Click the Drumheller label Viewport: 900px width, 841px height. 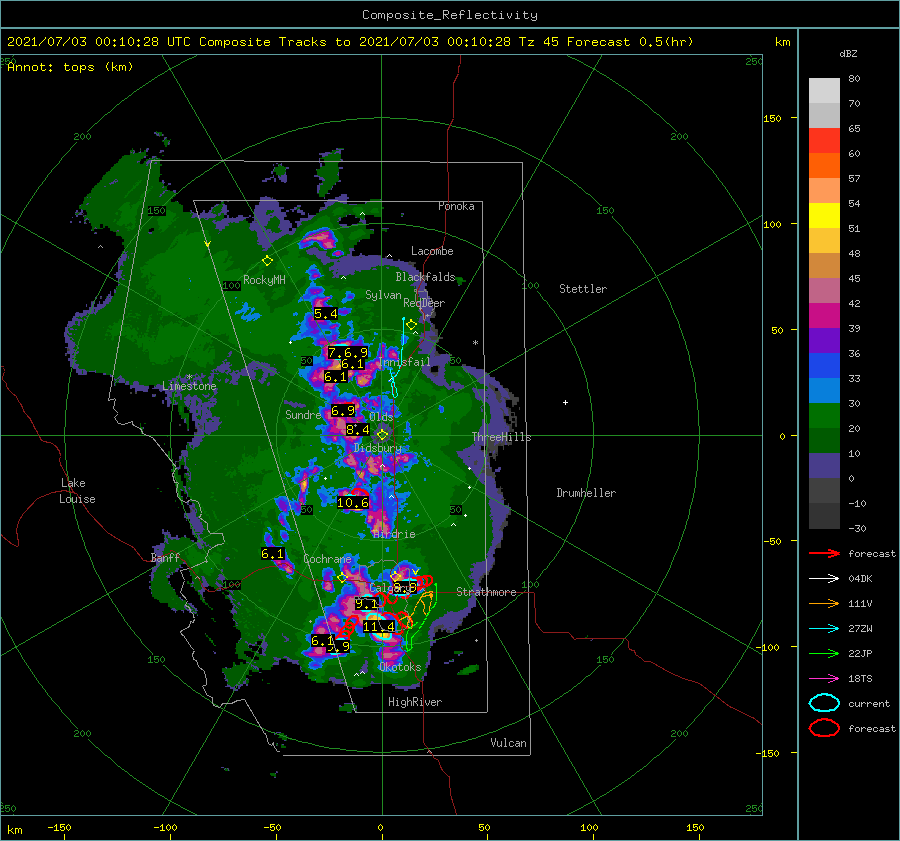click(586, 493)
